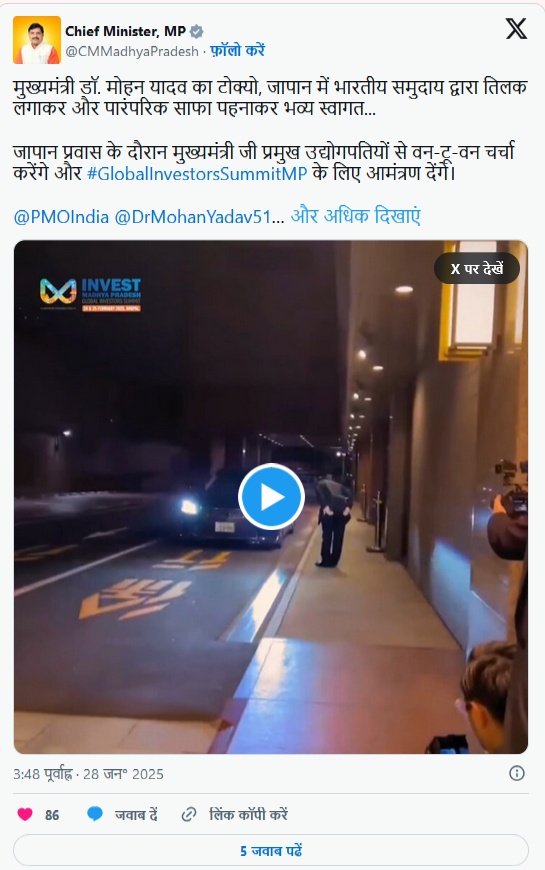Screen dimensions: 545x870
Task: Play the embedded tweet video
Action: [271, 496]
